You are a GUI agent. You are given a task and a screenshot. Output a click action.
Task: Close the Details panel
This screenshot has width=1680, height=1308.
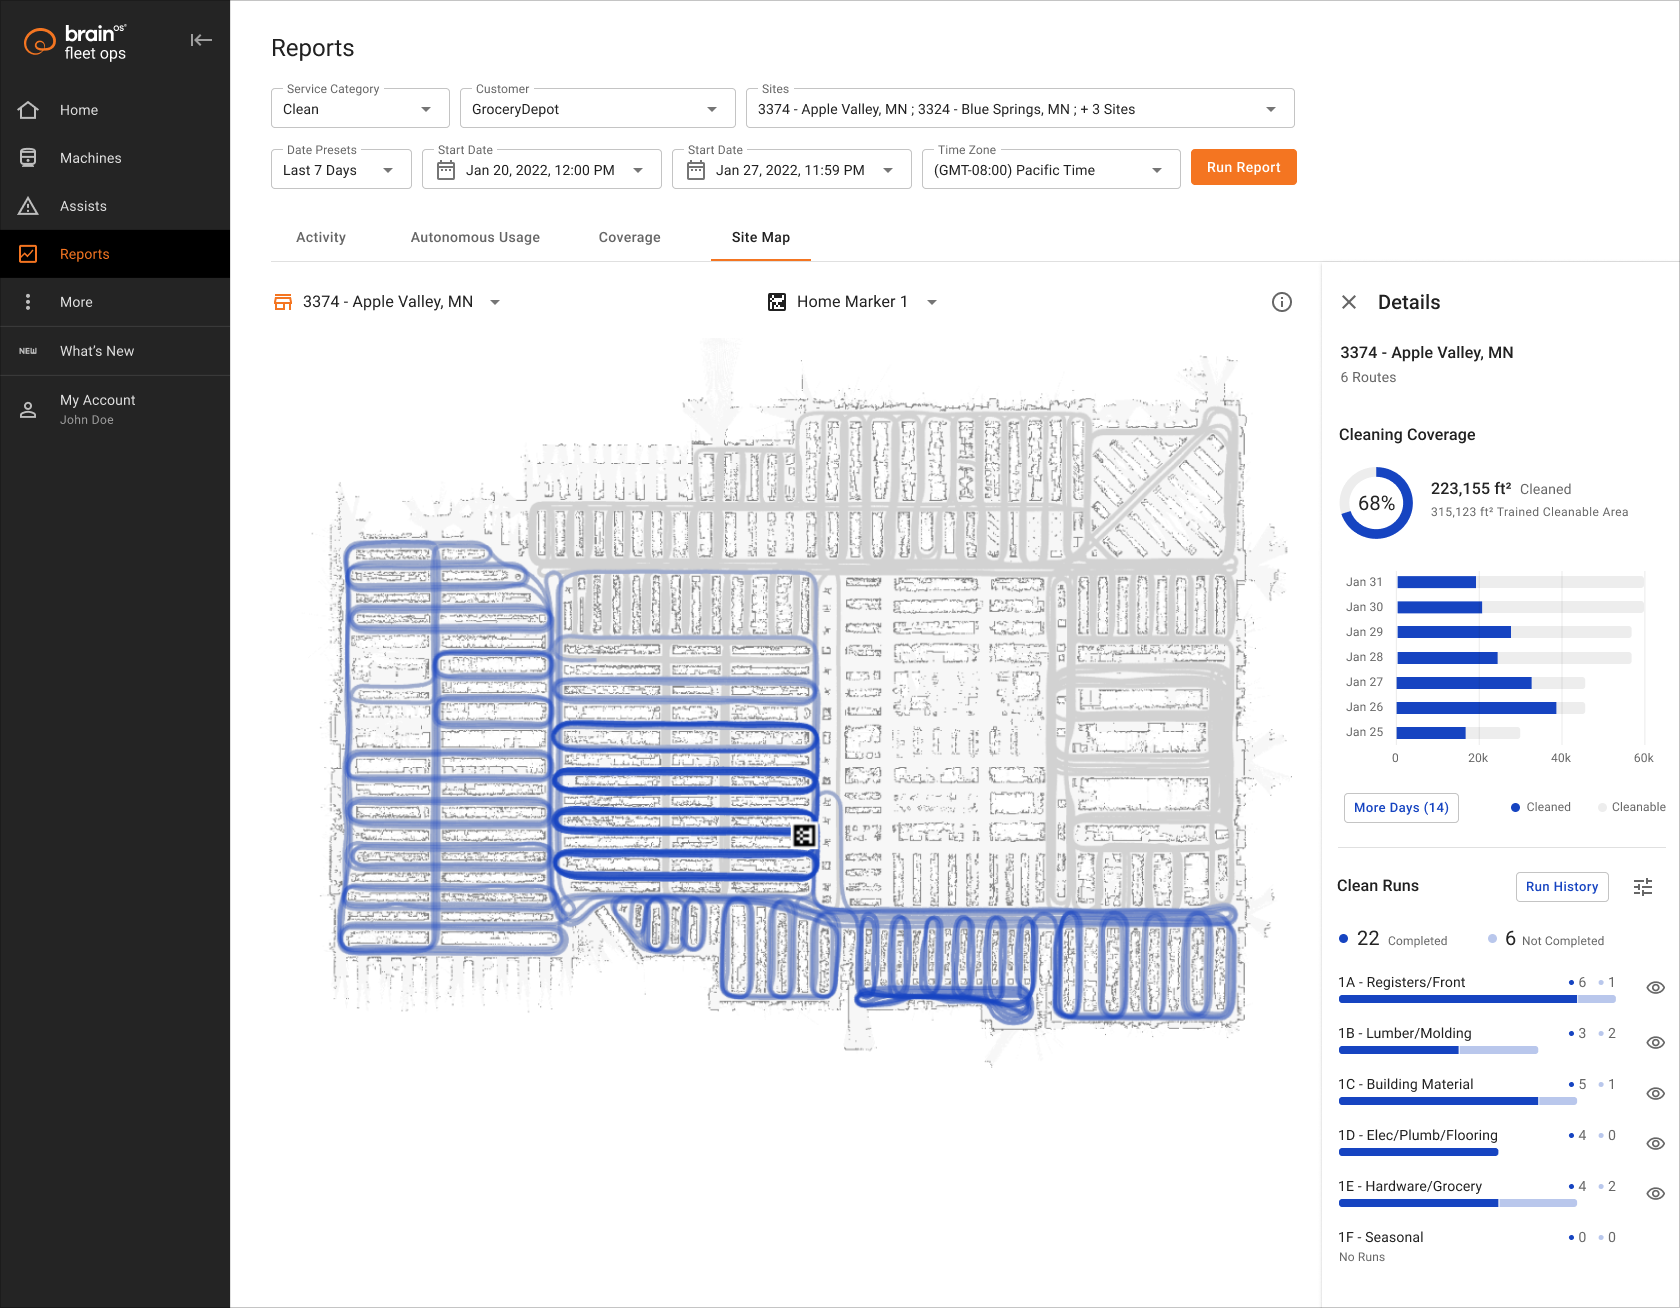point(1349,301)
